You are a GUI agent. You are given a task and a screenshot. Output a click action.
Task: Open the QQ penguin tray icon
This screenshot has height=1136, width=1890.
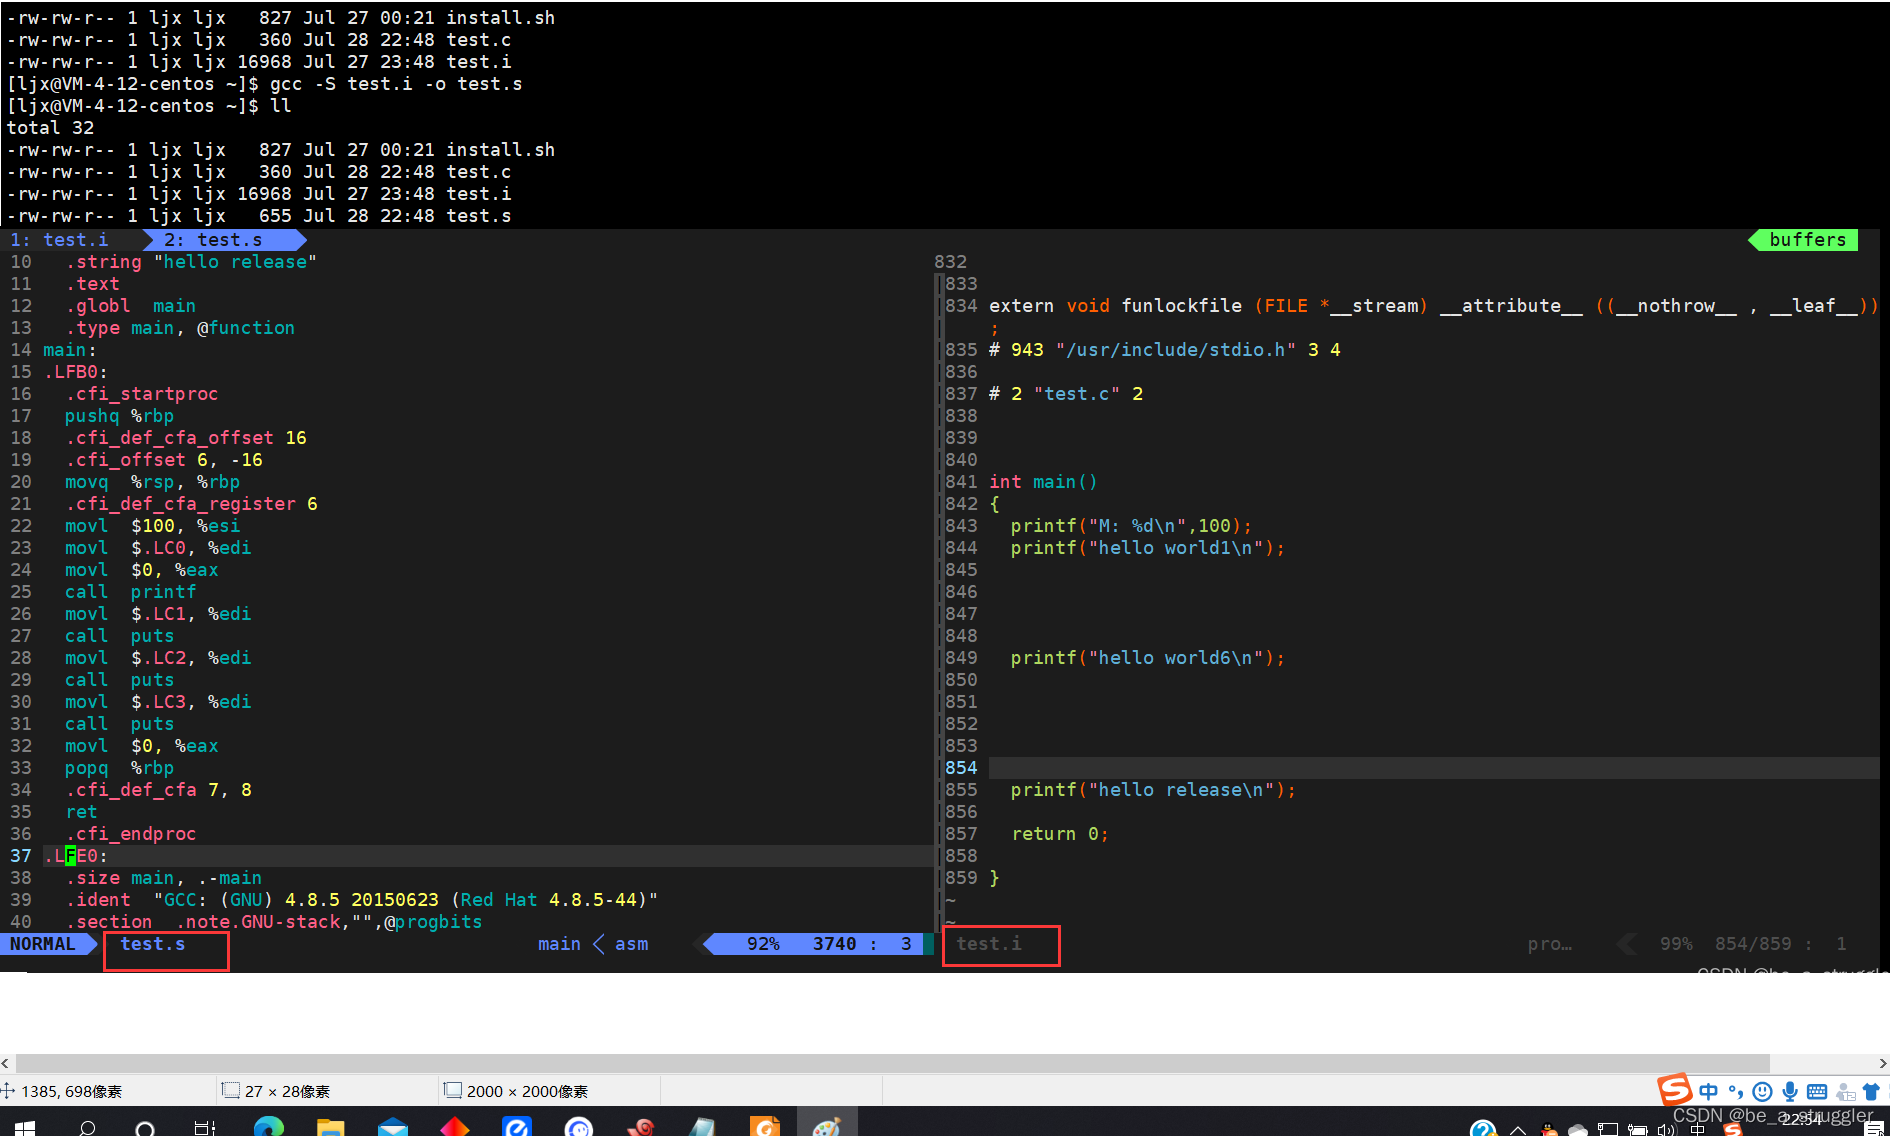coord(1549,1130)
